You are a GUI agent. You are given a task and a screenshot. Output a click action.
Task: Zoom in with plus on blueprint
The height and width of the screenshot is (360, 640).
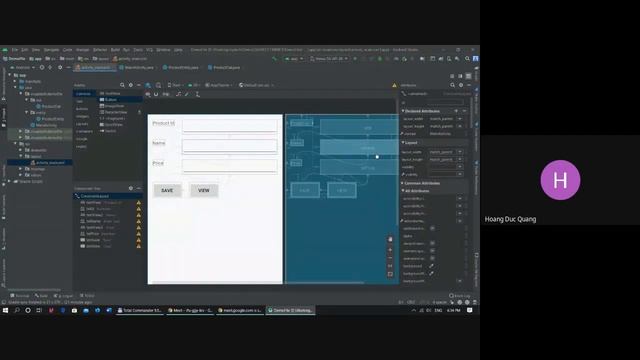point(390,249)
